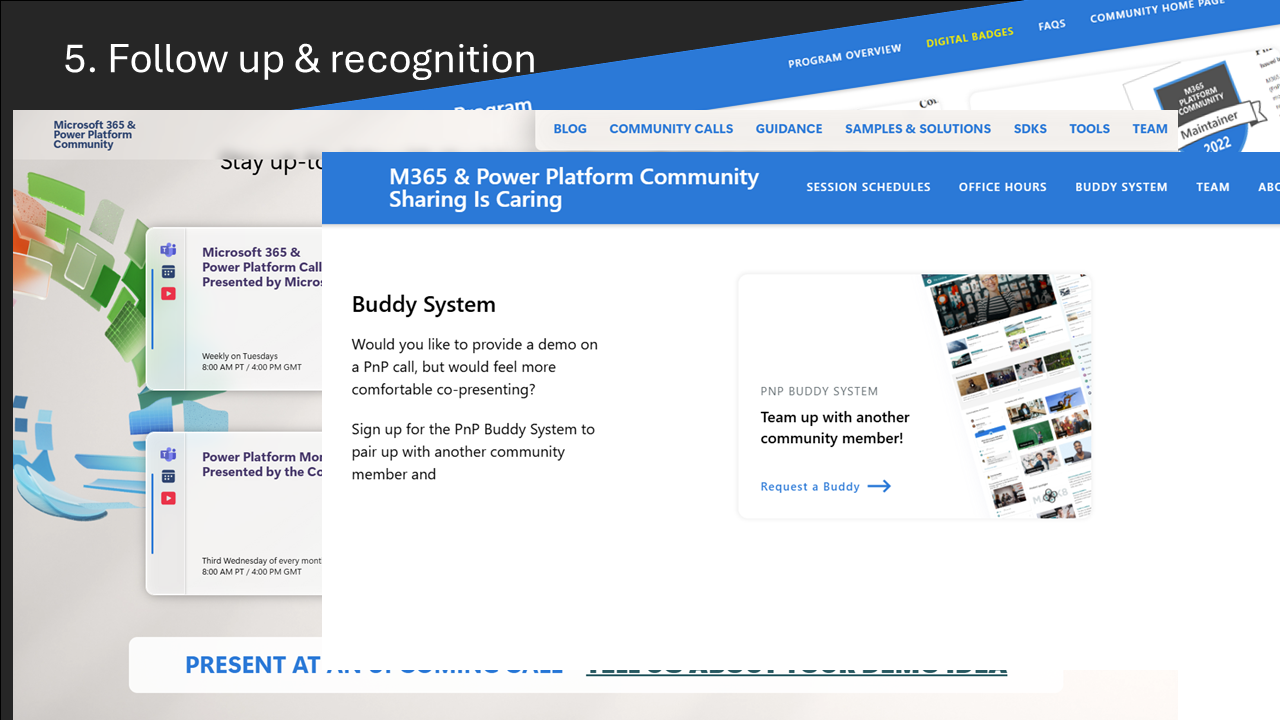Viewport: 1280px width, 720px height.
Task: Click the time below Third Wednesday of every month
Action: (x=252, y=572)
